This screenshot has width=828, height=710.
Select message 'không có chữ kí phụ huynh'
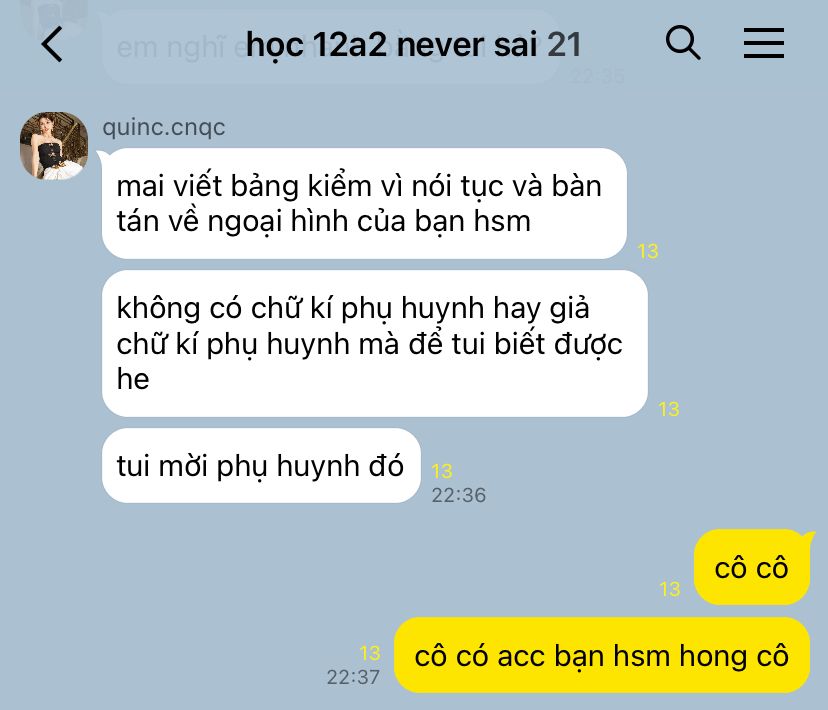(374, 343)
